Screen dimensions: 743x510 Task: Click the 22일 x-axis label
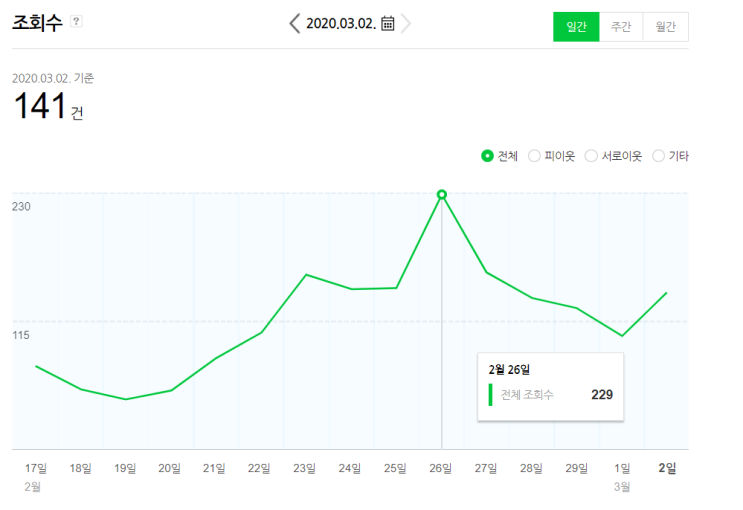tap(259, 468)
